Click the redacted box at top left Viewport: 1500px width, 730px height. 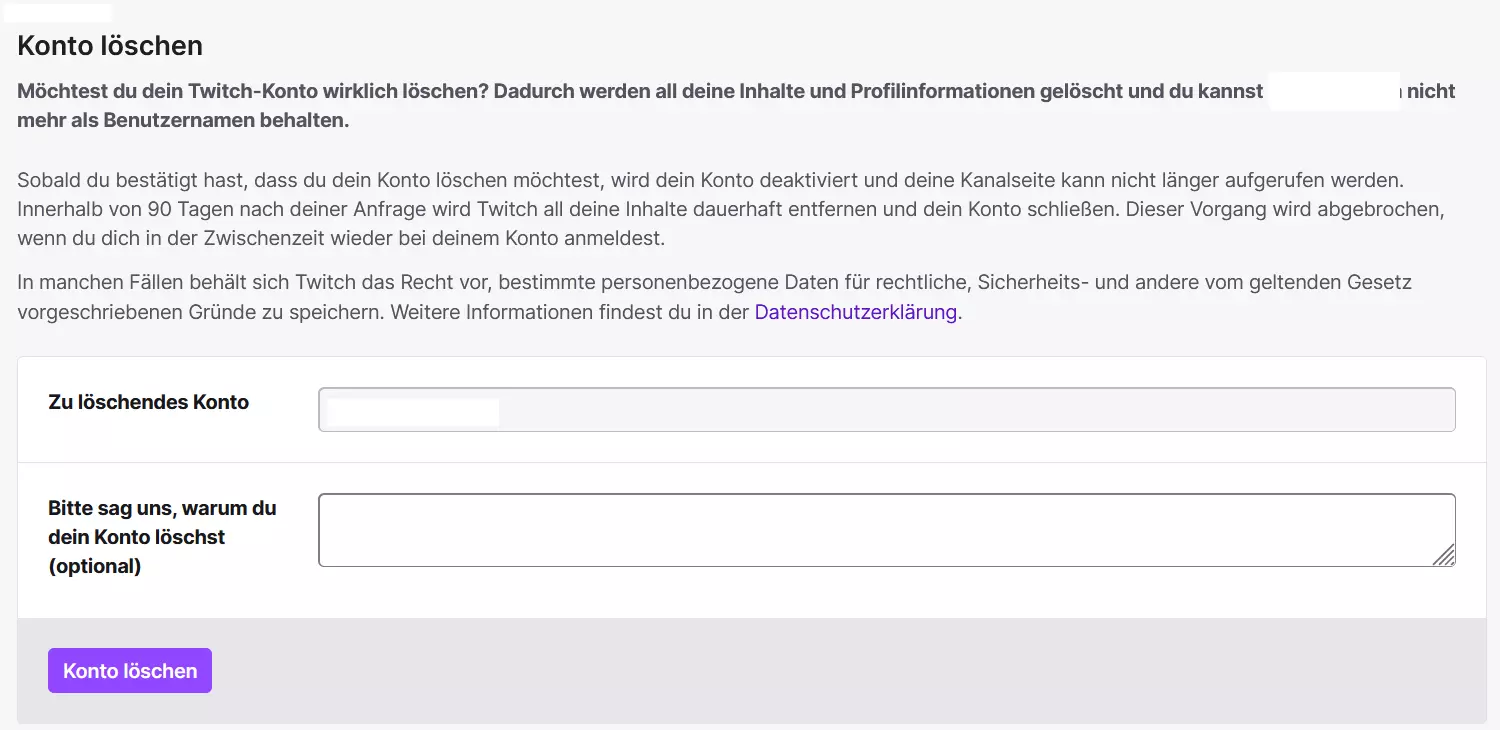click(57, 11)
